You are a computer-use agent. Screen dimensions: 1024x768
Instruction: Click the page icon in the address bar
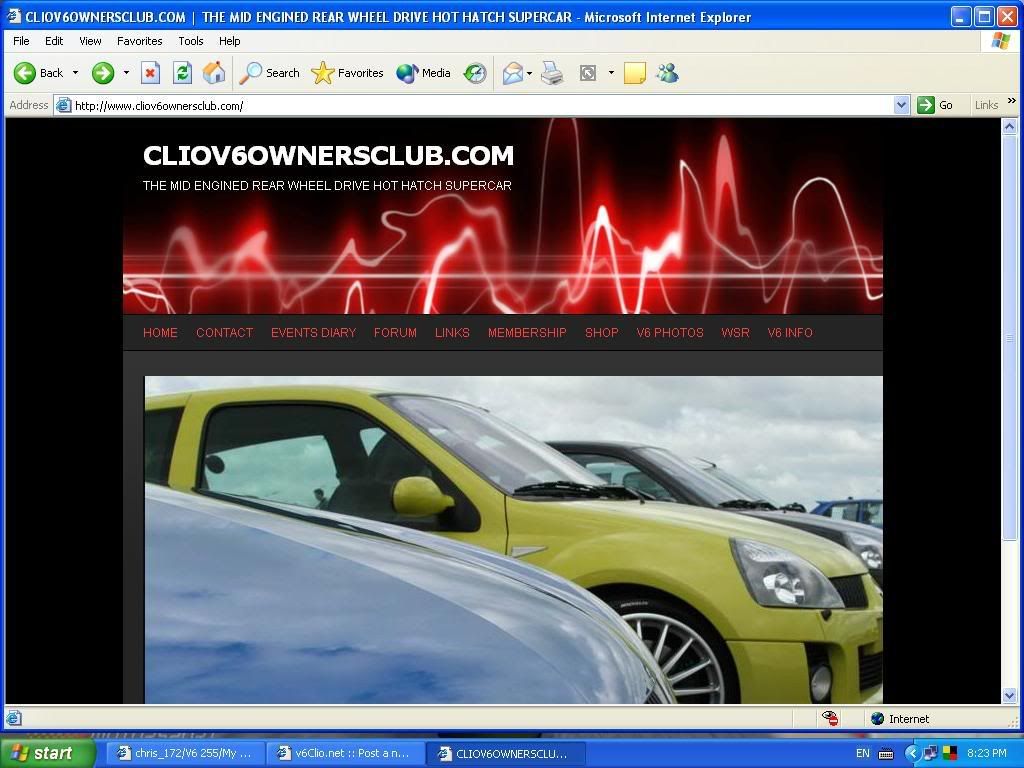click(x=63, y=105)
